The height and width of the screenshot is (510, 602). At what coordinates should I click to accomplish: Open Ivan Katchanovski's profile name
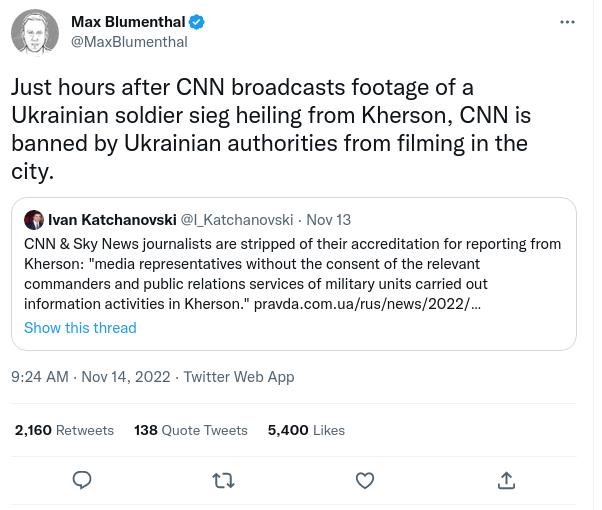pos(112,220)
